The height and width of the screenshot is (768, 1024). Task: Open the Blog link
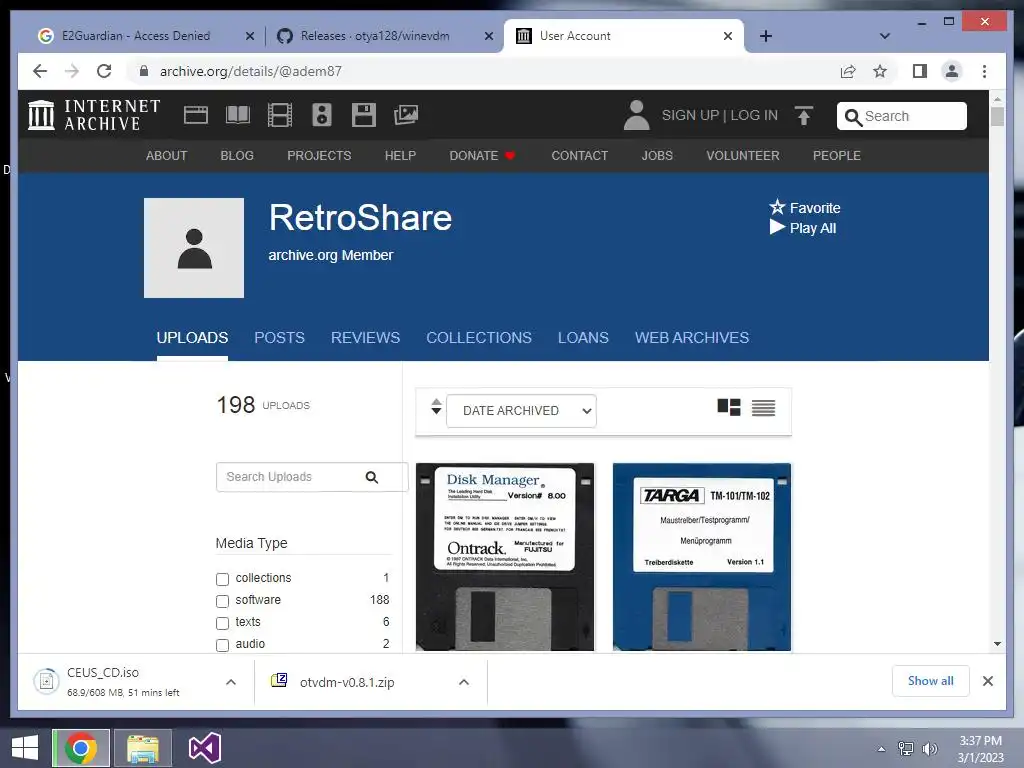pyautogui.click(x=237, y=155)
